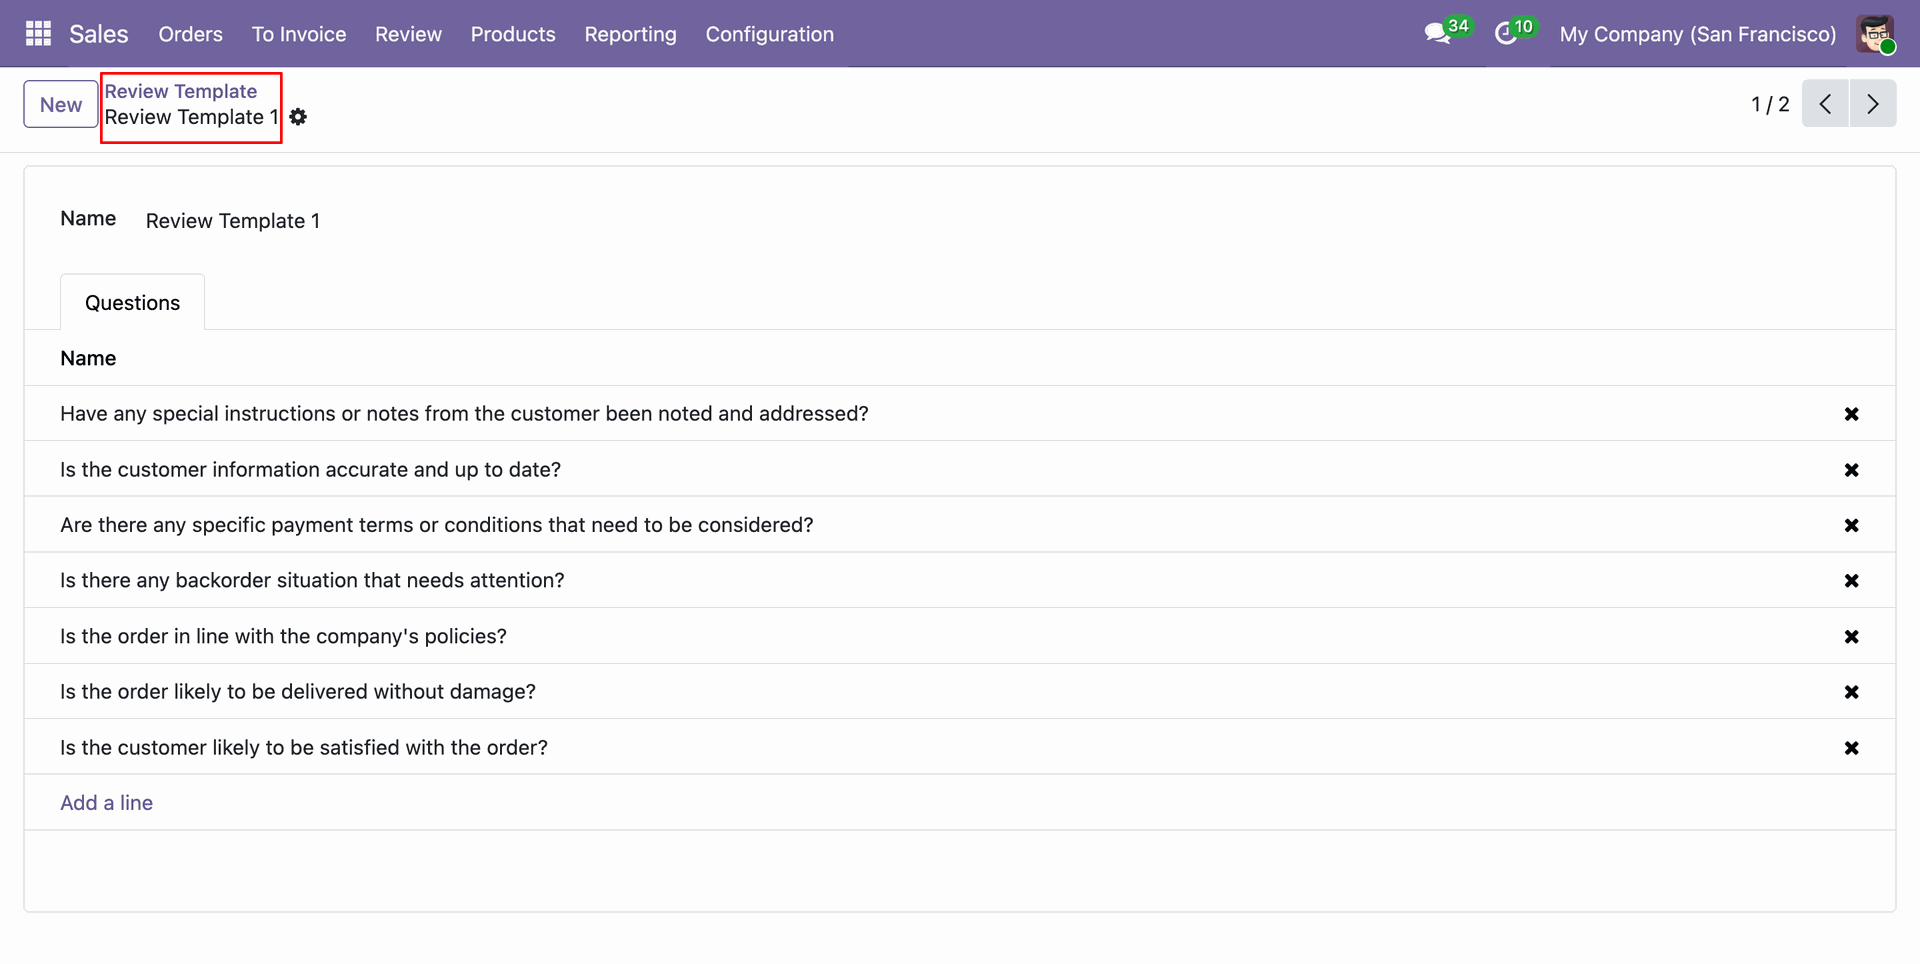This screenshot has width=1920, height=964.
Task: Click Add a line link
Action: [106, 803]
